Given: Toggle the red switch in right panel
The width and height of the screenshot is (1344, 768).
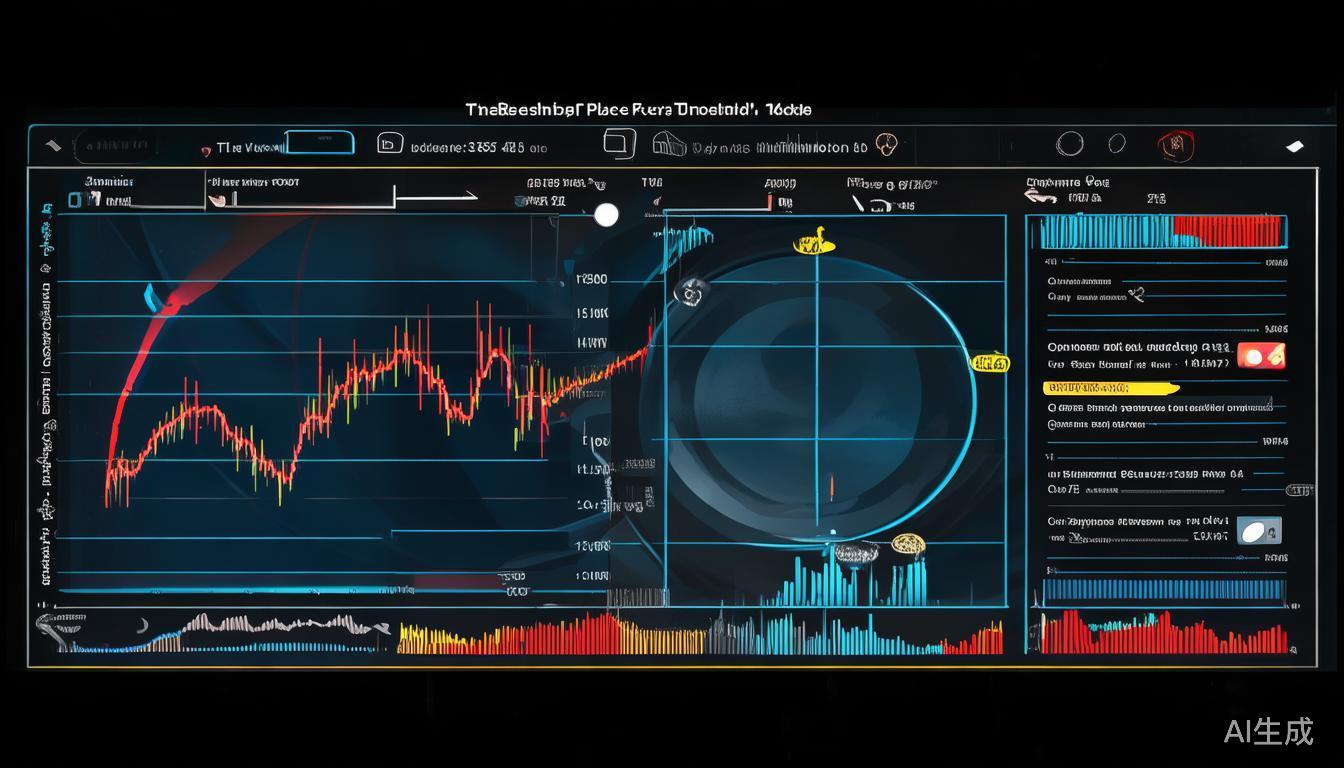Looking at the screenshot, I should [x=1261, y=355].
